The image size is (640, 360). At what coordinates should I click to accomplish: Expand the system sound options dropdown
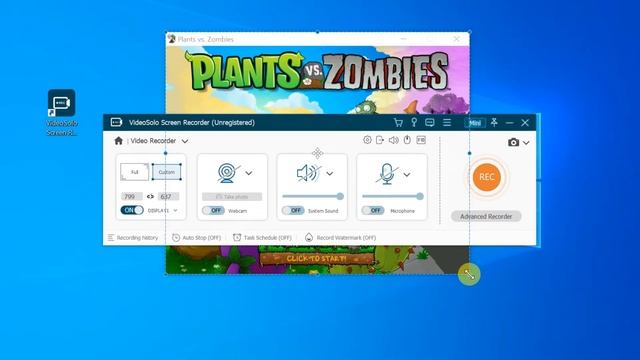point(330,173)
